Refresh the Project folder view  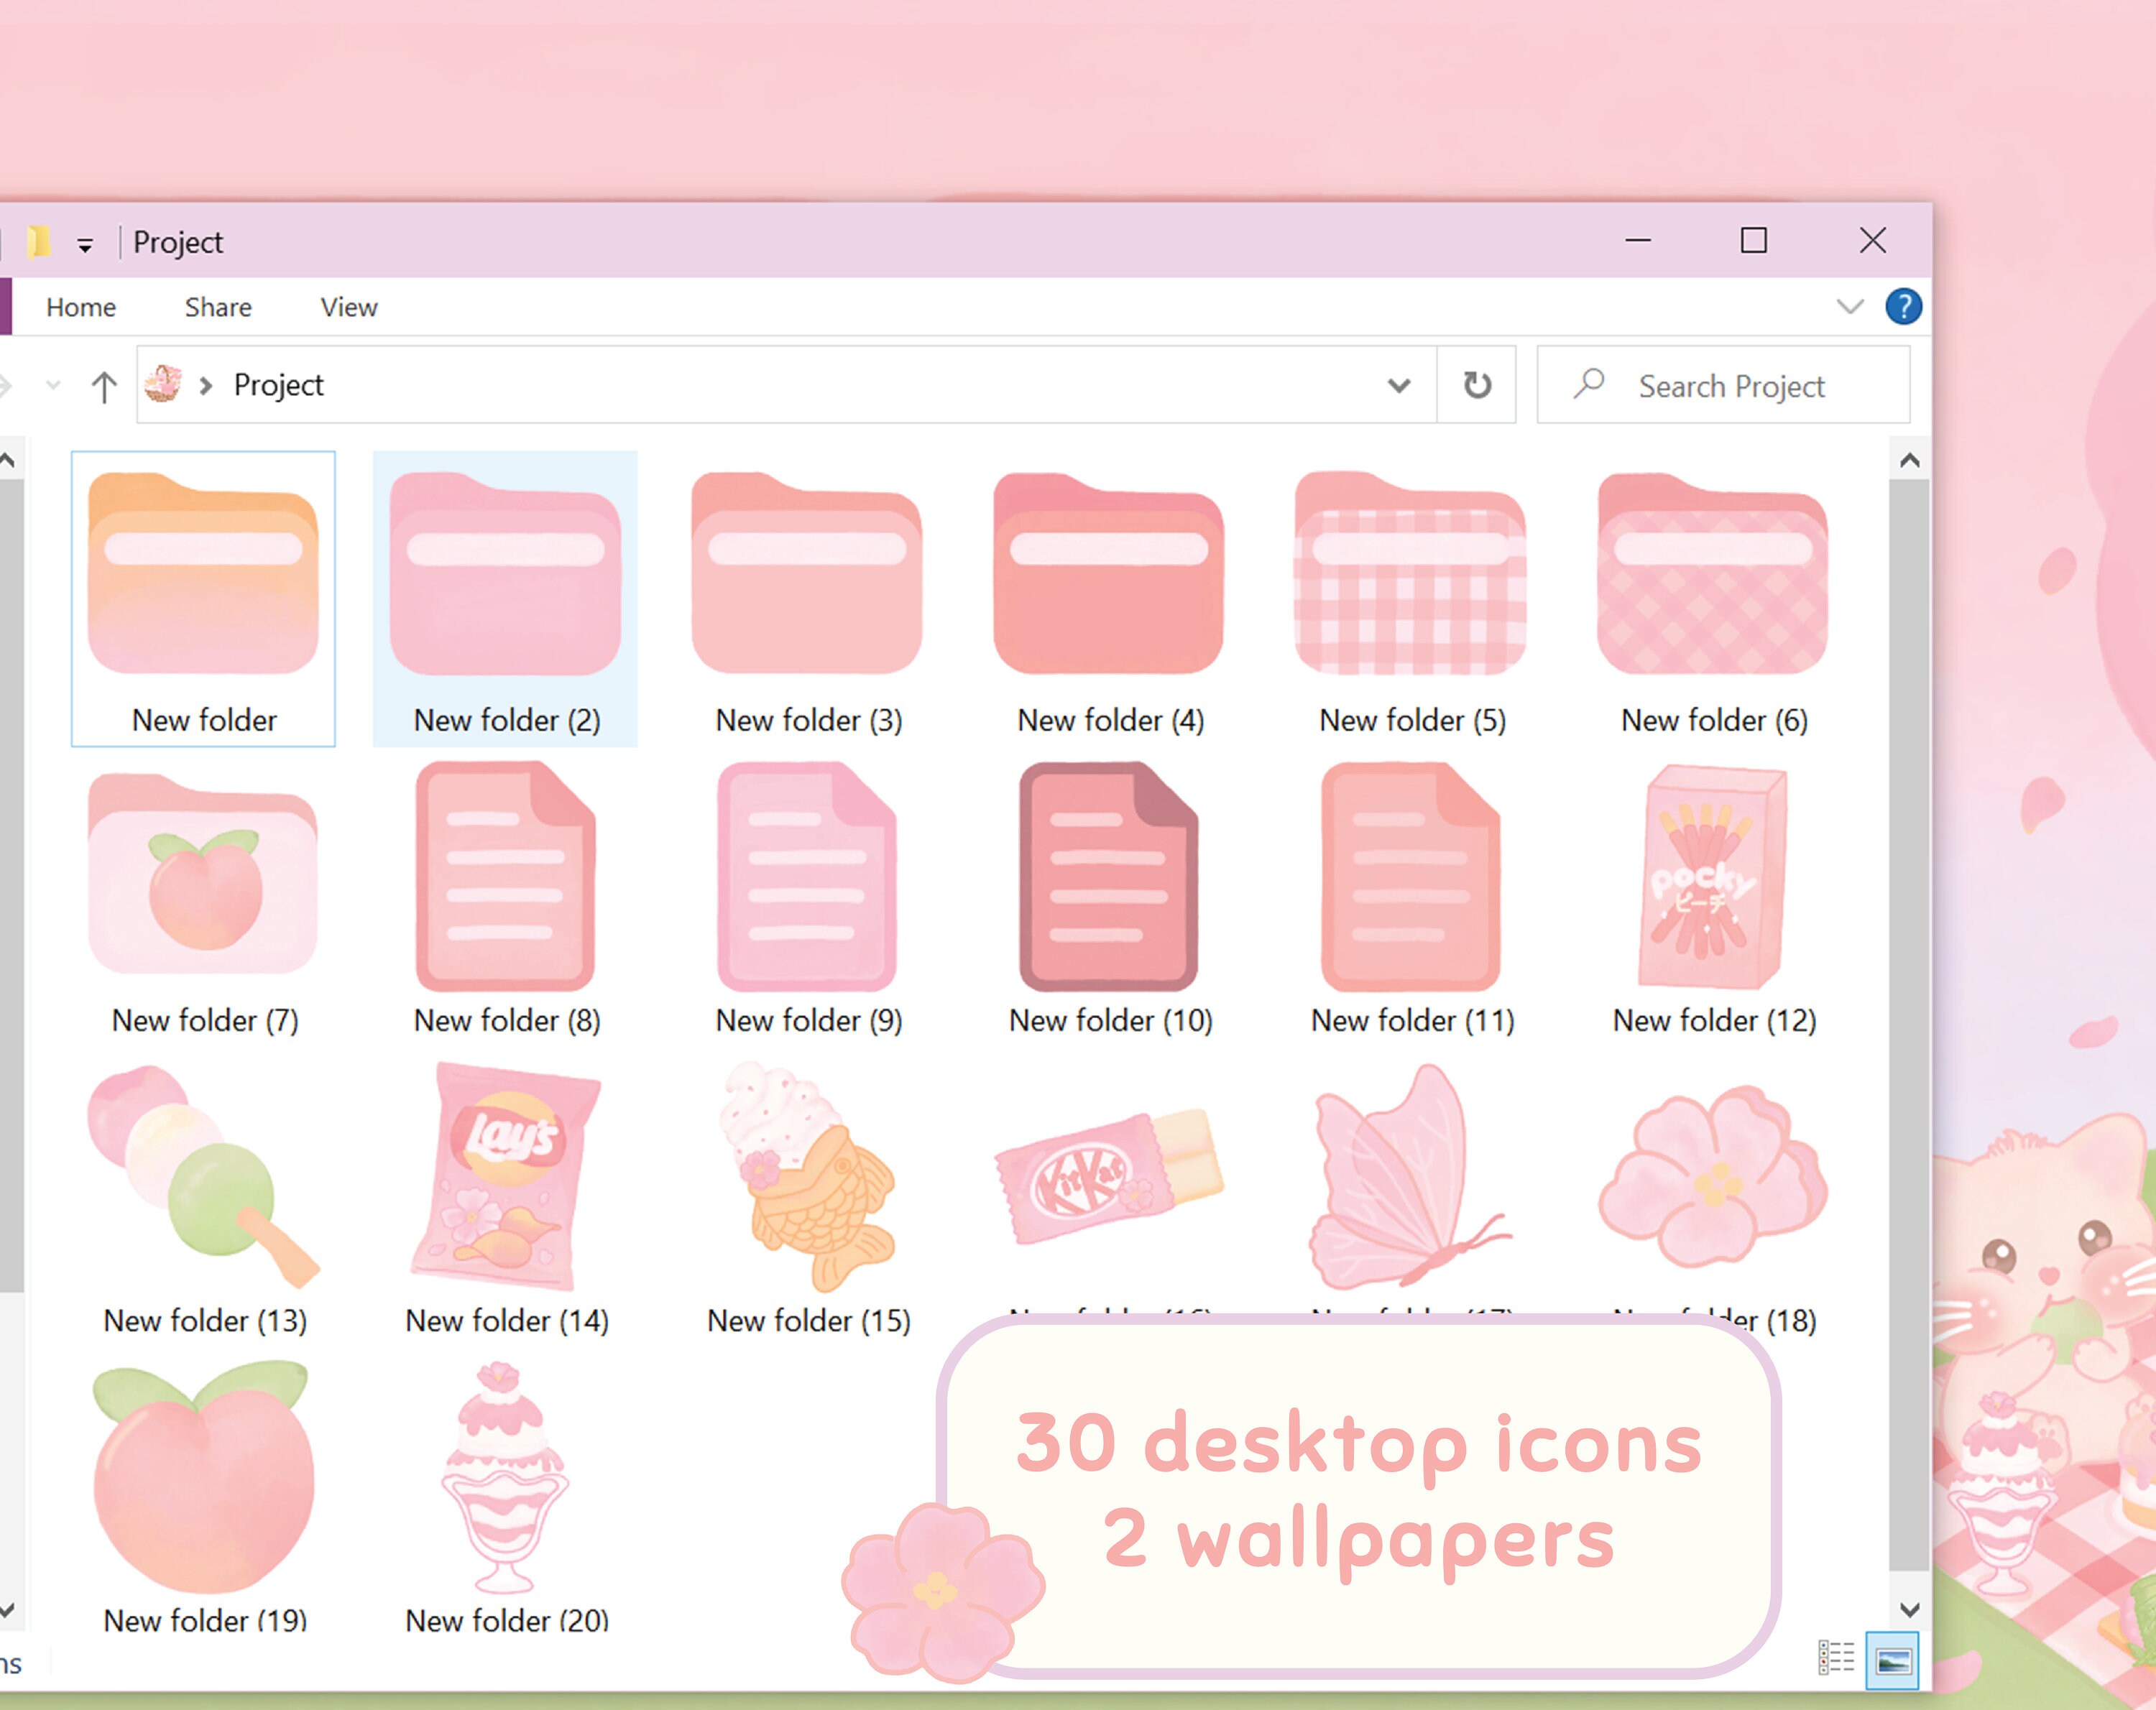tap(1477, 385)
